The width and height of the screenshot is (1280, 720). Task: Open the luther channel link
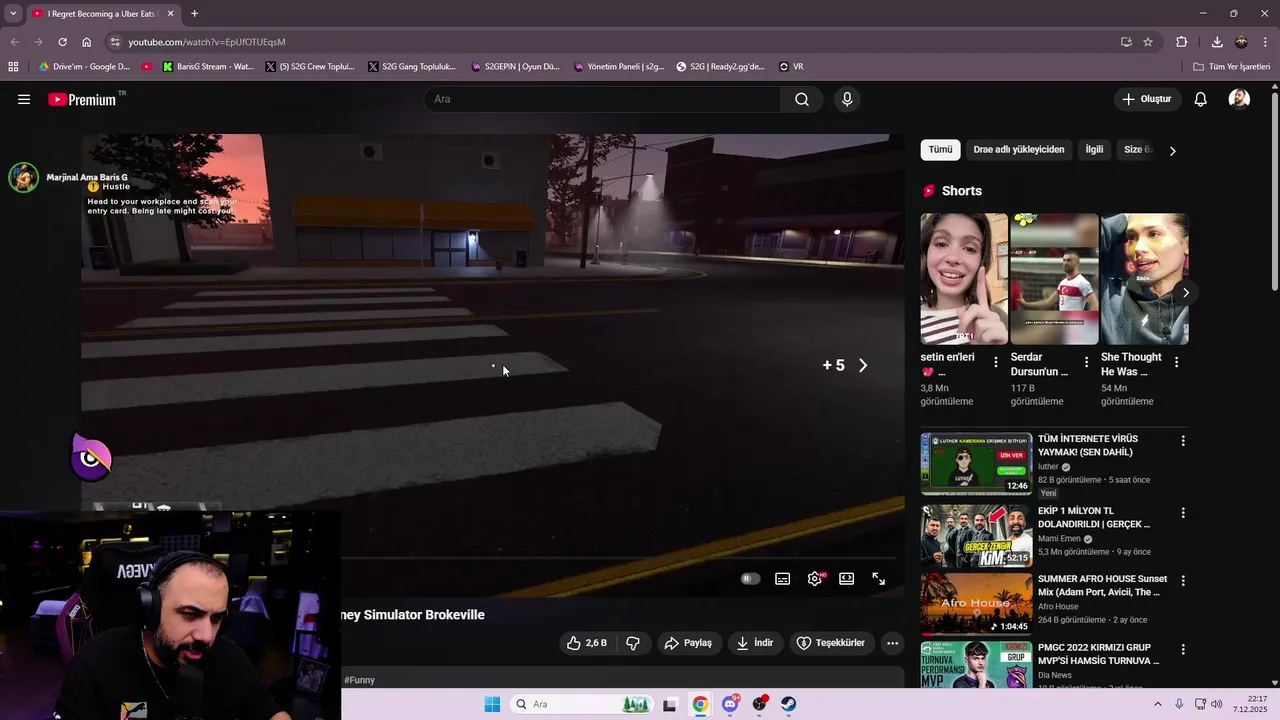point(1048,467)
